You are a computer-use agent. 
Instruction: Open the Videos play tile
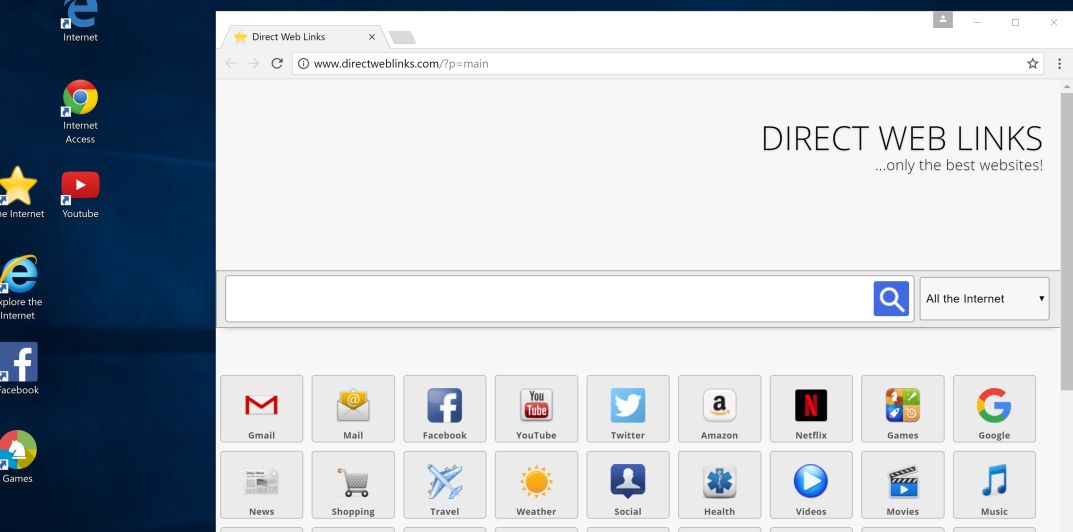(811, 485)
